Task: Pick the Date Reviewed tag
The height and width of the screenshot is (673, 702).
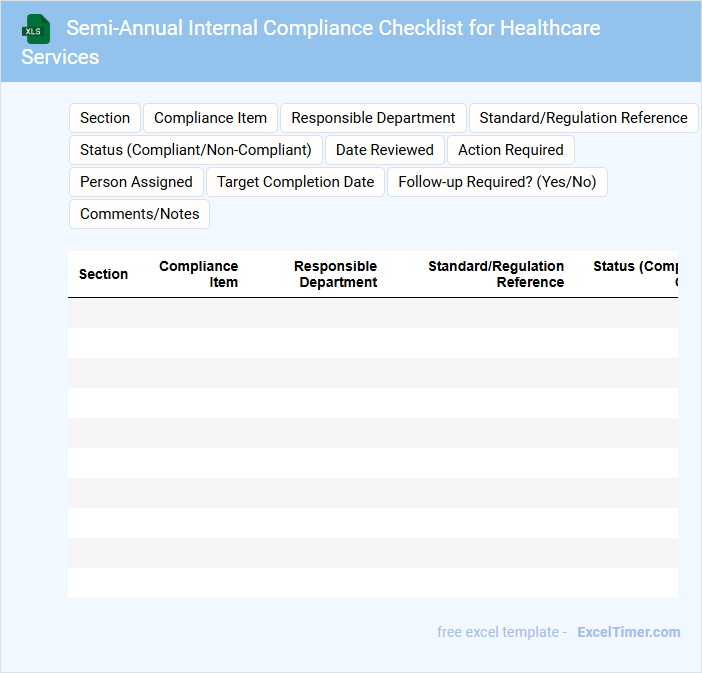Action: point(385,150)
